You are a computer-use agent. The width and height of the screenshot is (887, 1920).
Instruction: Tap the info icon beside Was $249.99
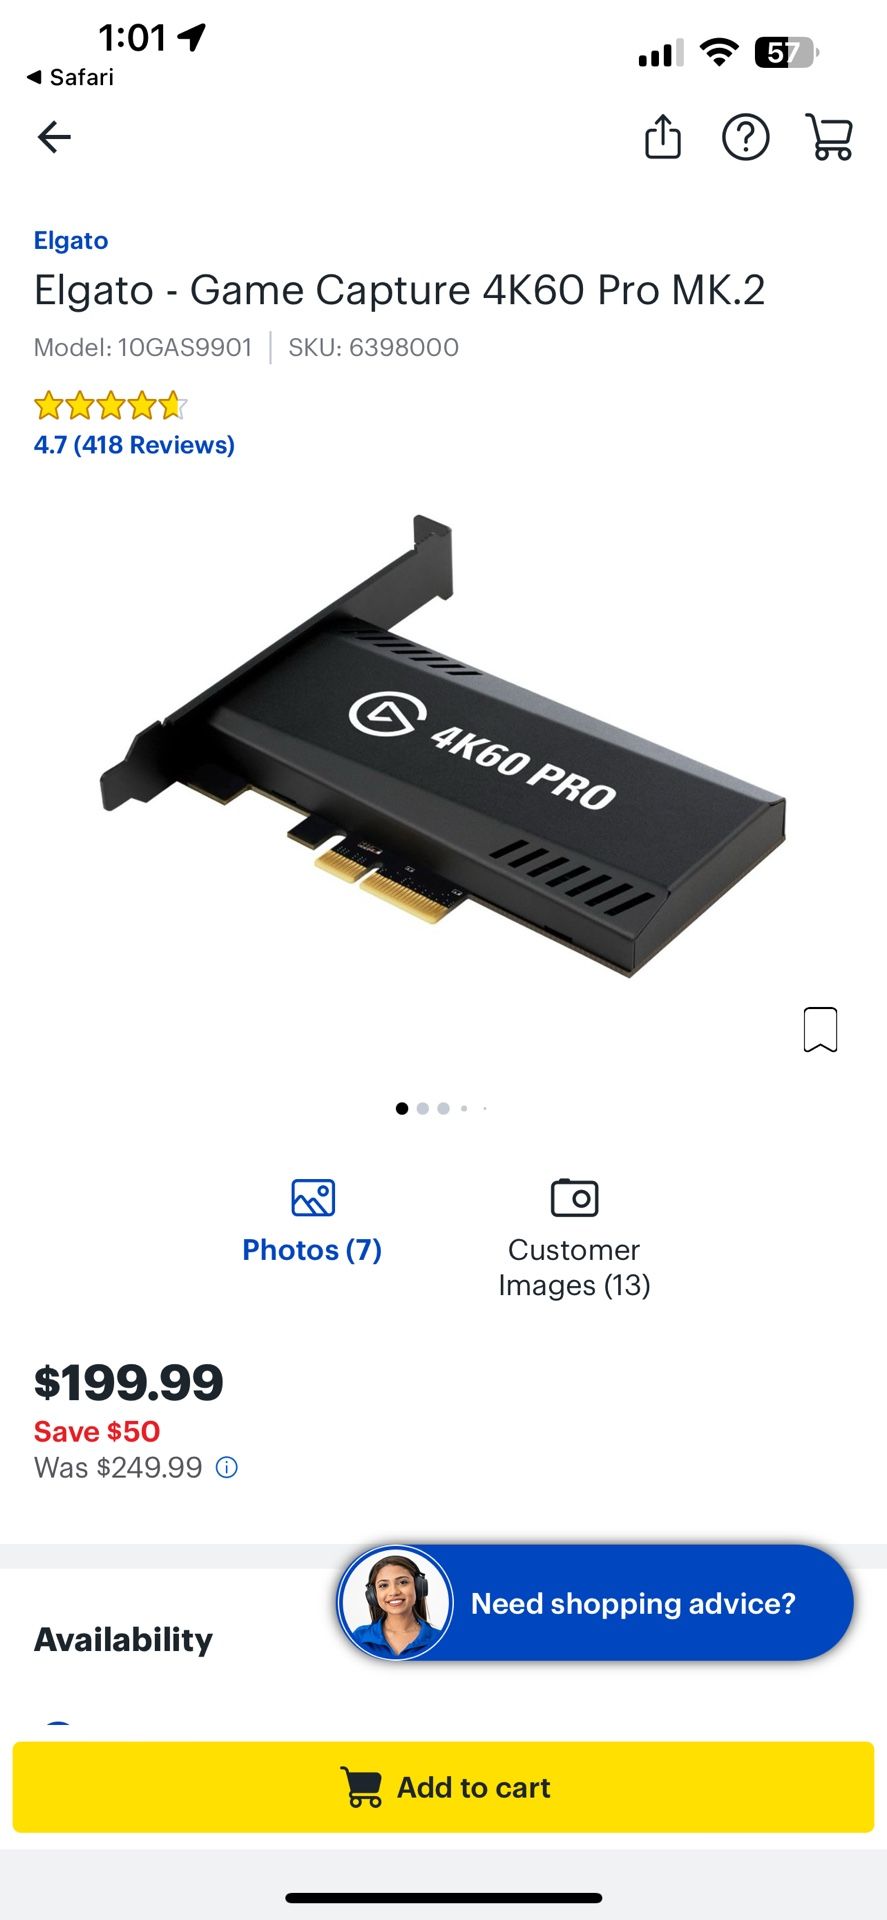(x=227, y=1467)
